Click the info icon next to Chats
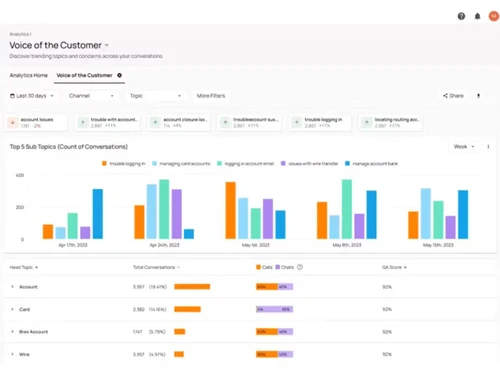The height and width of the screenshot is (375, 500). coord(300,267)
